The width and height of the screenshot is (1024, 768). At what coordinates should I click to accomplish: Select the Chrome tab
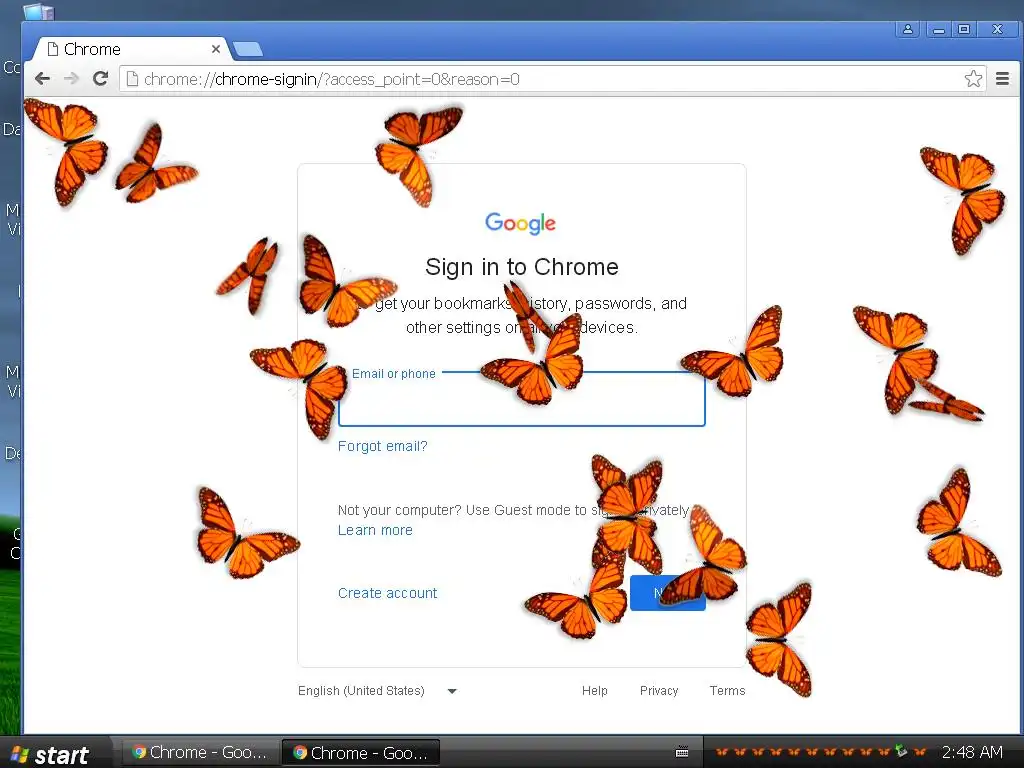(131, 49)
